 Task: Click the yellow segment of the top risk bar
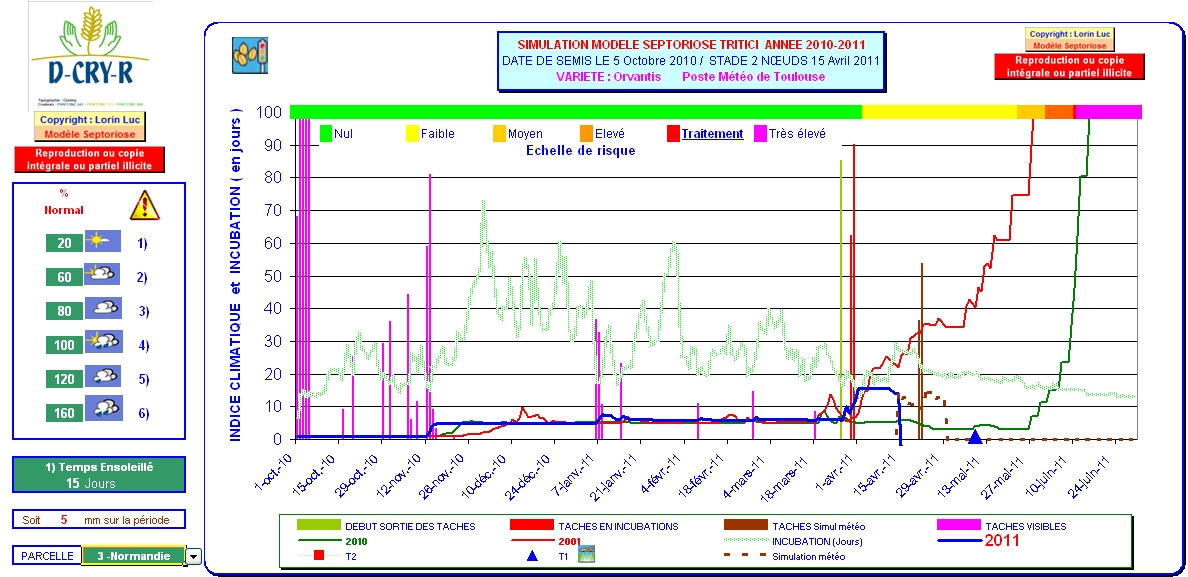(939, 112)
